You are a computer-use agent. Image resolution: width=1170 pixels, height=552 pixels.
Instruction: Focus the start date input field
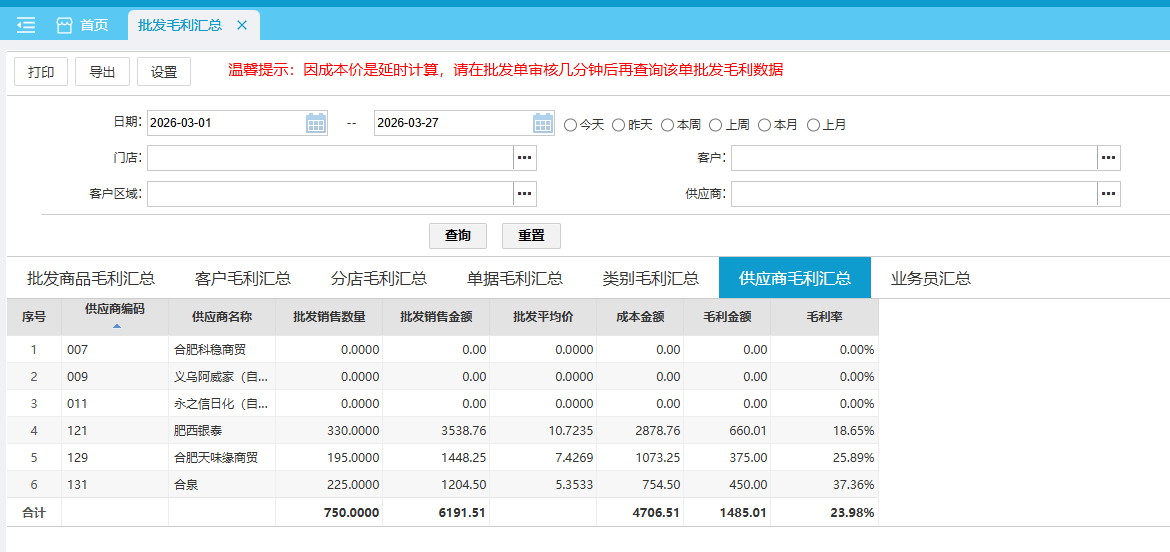pos(225,123)
